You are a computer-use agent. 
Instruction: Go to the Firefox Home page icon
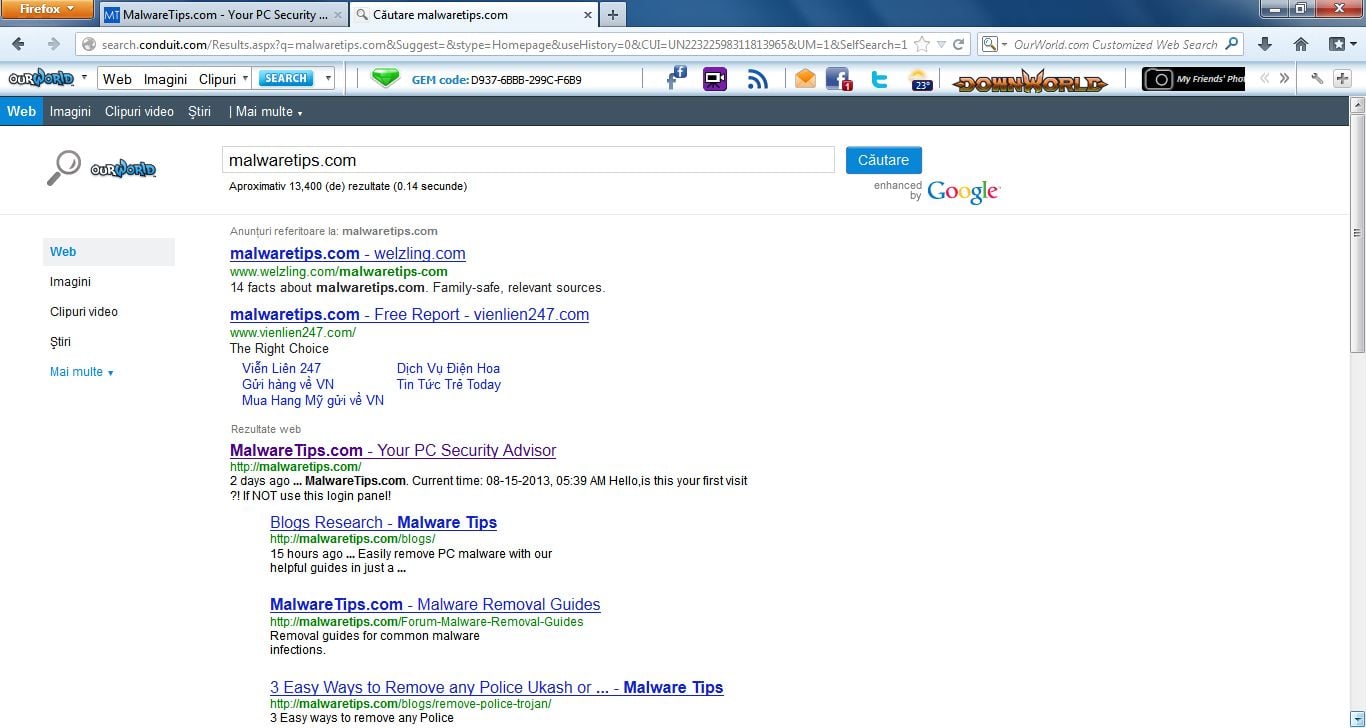coord(1301,44)
